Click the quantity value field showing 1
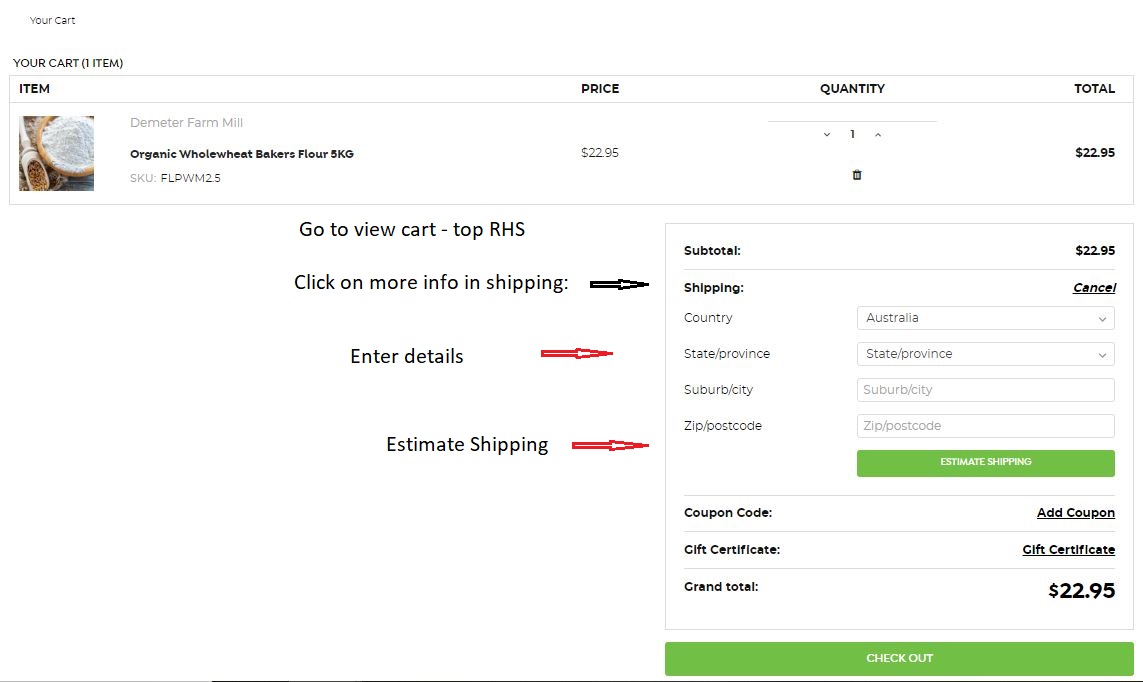This screenshot has height=682, width=1143. coord(852,134)
